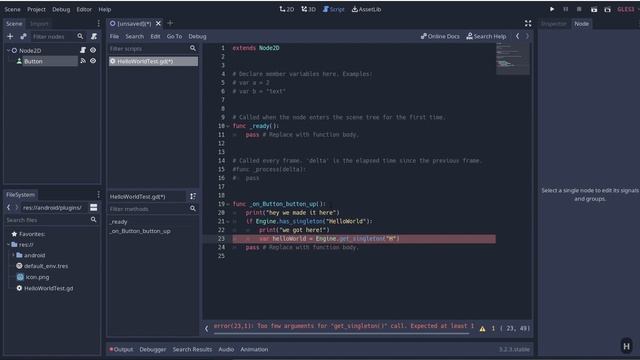640x360 pixels.
Task: Toggle distraction free mode icon
Action: tap(528, 23)
